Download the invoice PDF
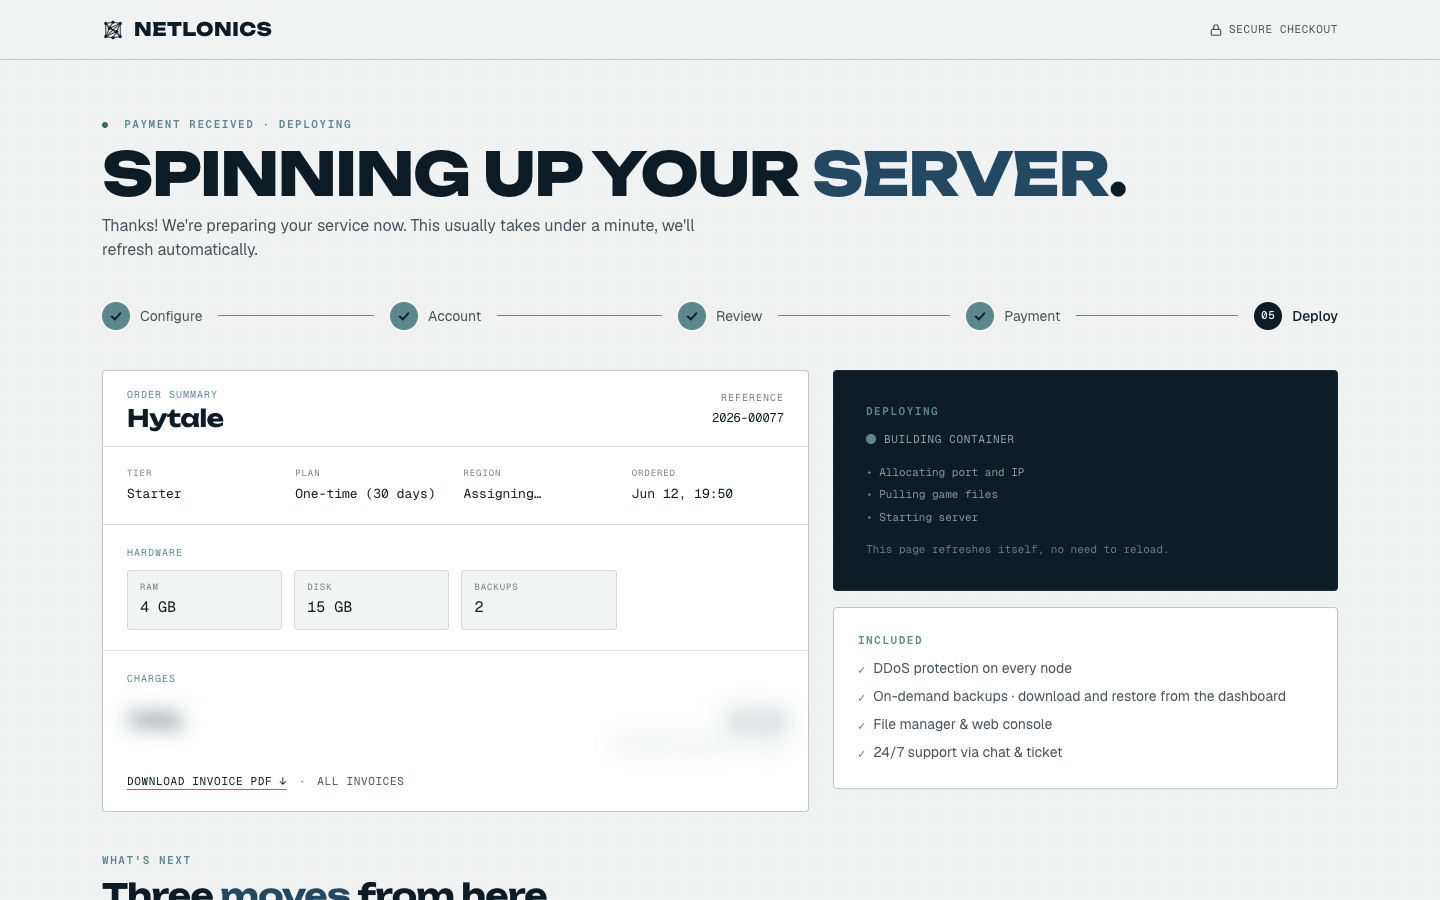The image size is (1440, 900). coord(207,782)
